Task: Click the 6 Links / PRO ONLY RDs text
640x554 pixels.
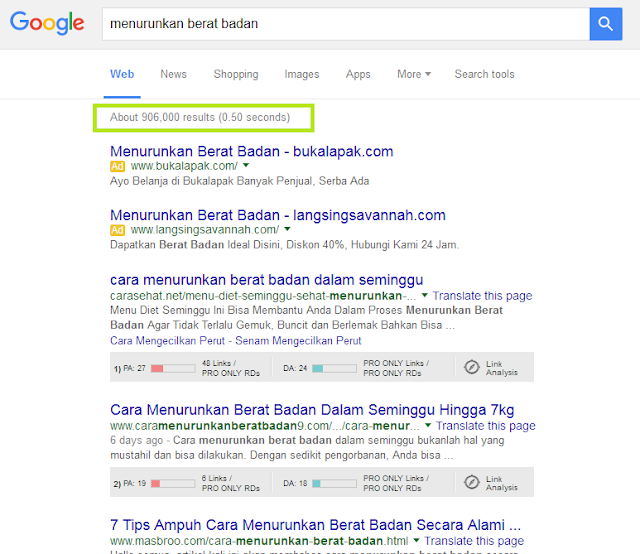Action: point(231,483)
